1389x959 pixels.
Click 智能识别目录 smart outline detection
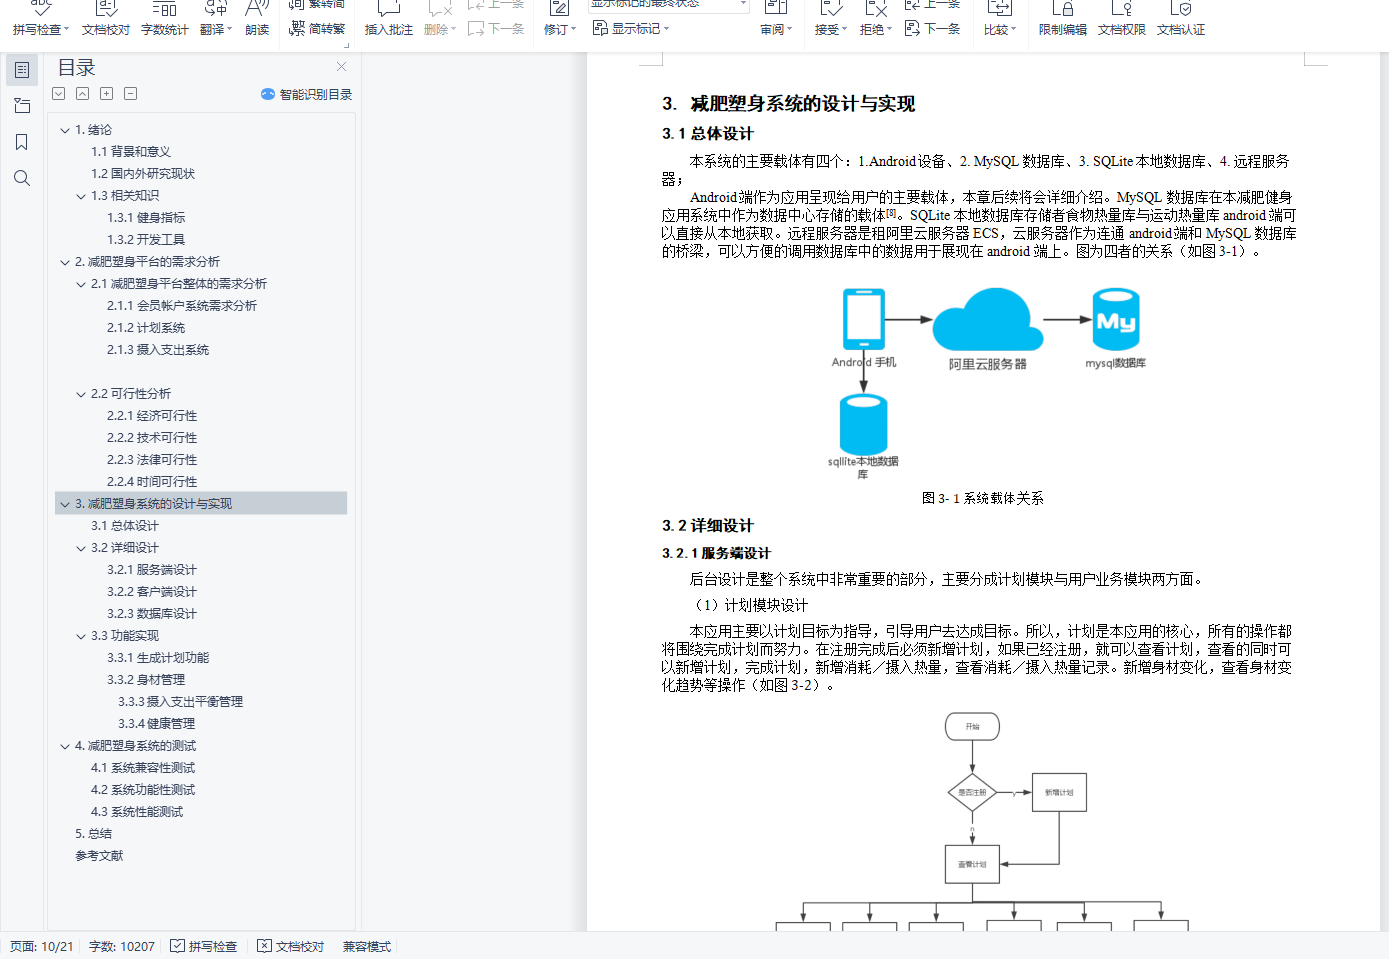pyautogui.click(x=306, y=94)
